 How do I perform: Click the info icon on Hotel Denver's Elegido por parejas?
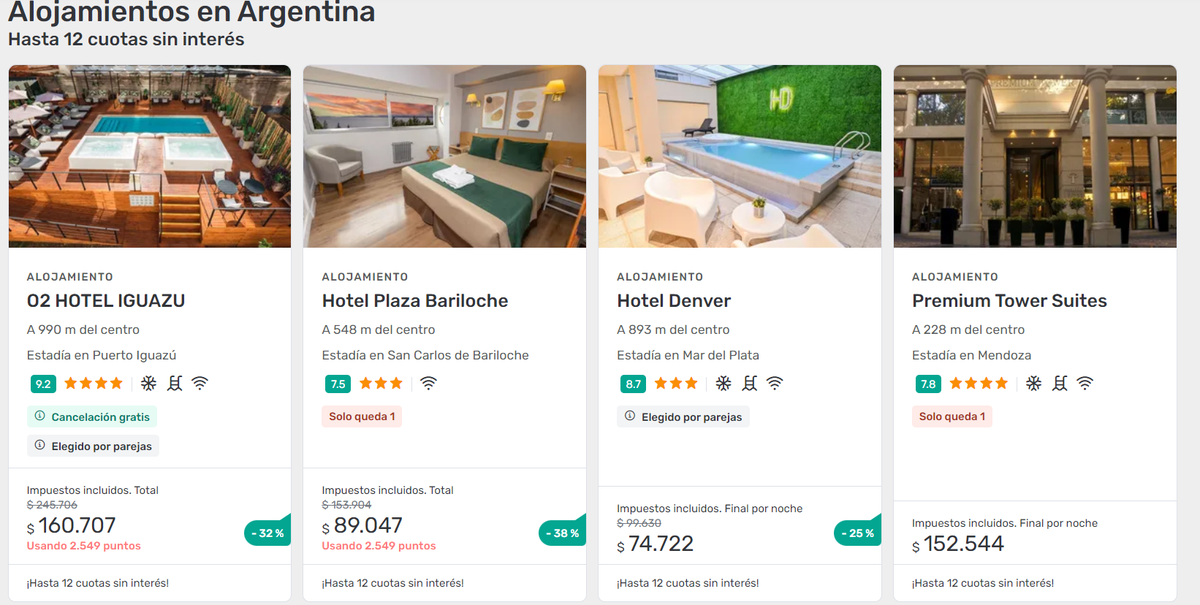point(630,416)
